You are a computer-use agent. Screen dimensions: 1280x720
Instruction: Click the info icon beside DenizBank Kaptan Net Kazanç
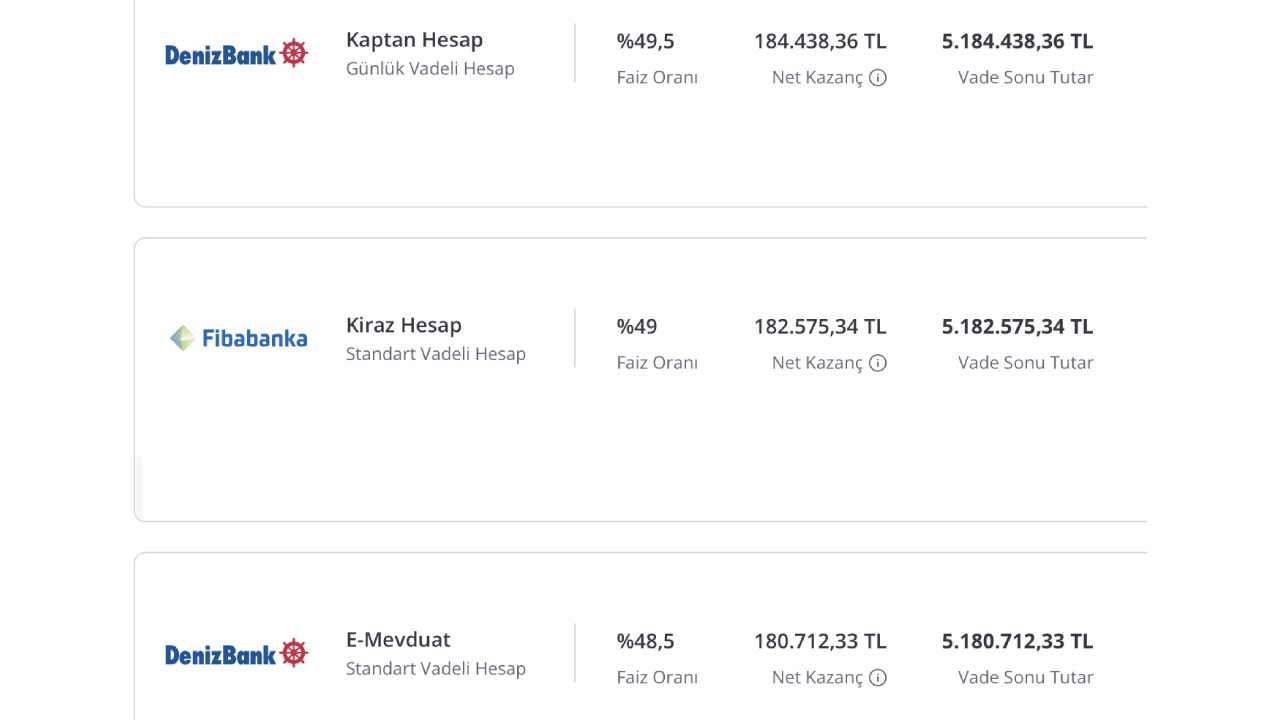tap(878, 78)
